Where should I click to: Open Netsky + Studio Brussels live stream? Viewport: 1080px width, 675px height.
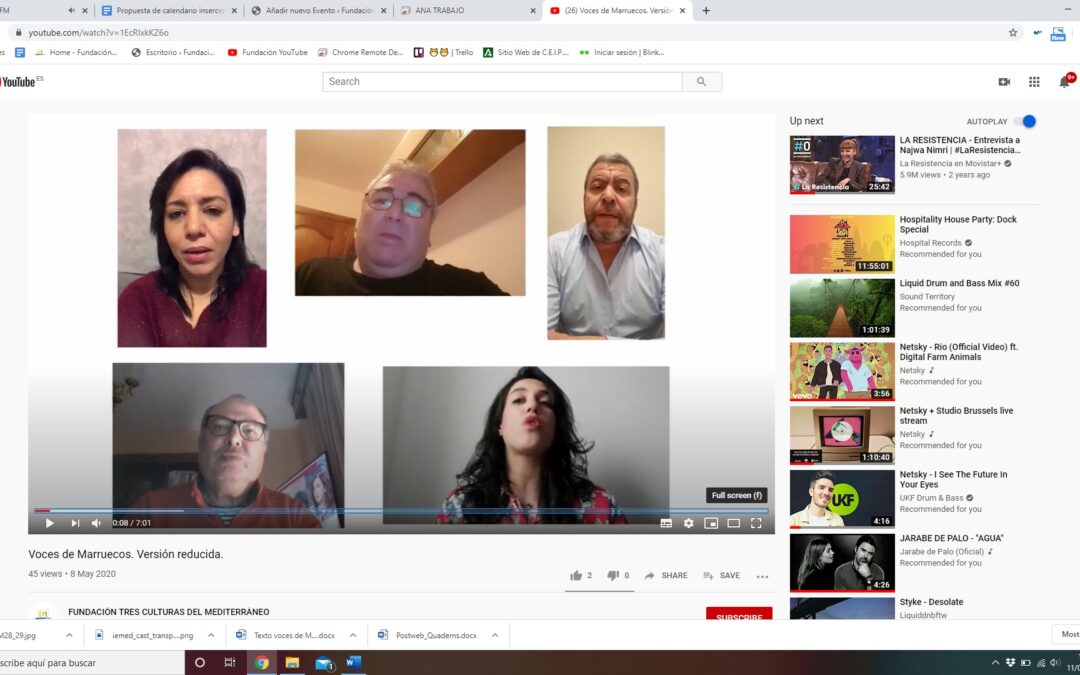tap(956, 415)
